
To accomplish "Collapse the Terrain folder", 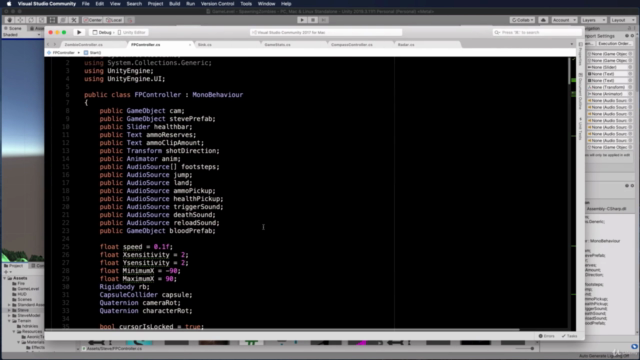I will click(x=9, y=321).
